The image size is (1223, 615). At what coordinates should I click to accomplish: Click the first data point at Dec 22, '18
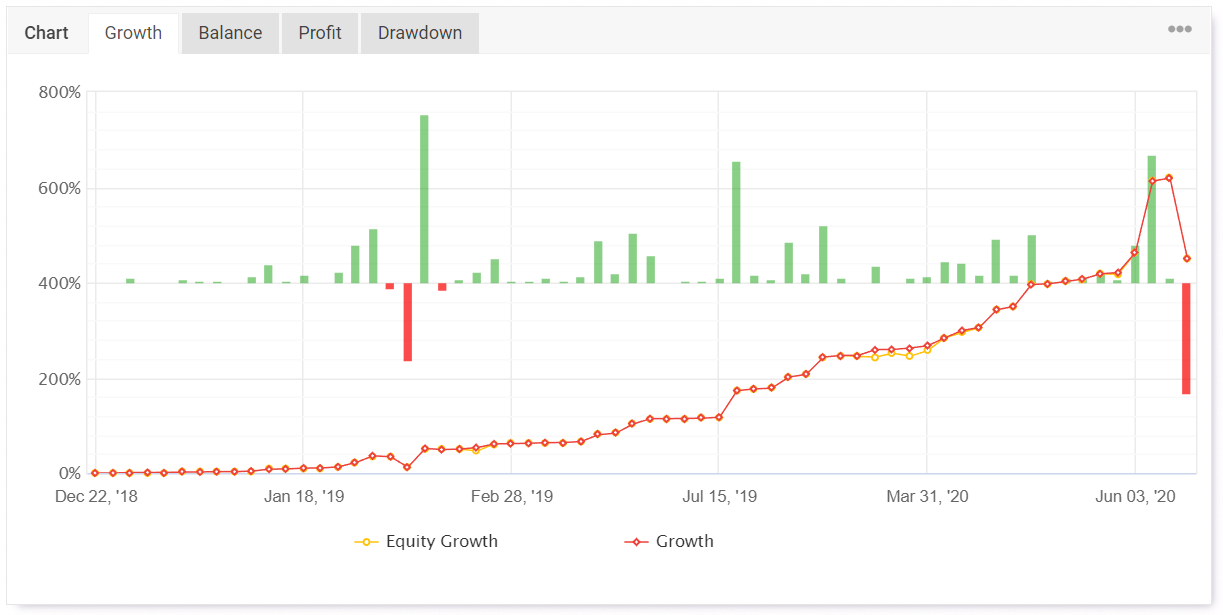95,473
